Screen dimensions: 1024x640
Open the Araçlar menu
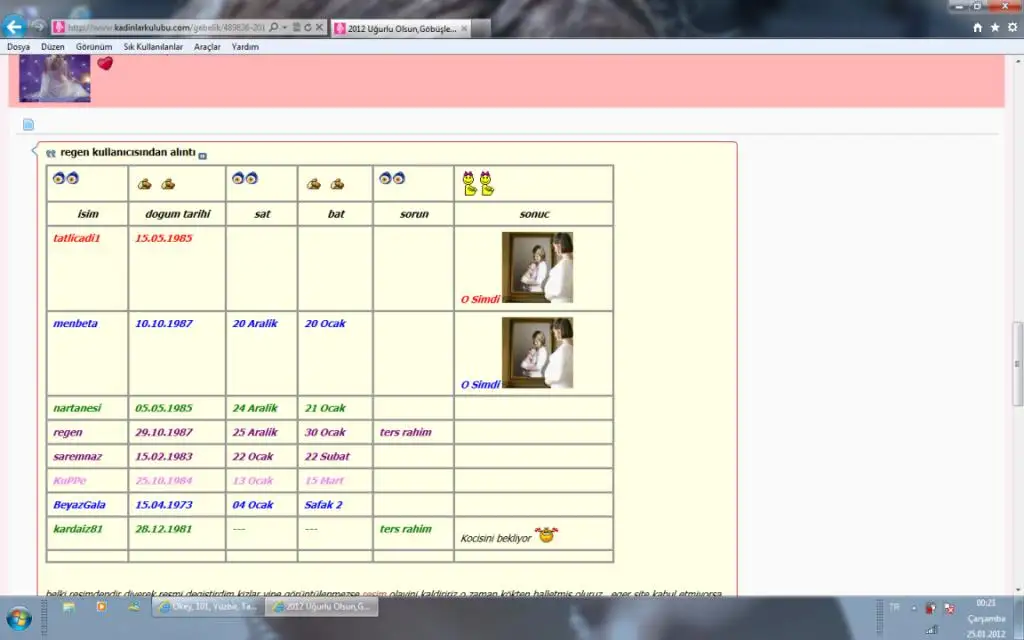tap(207, 47)
